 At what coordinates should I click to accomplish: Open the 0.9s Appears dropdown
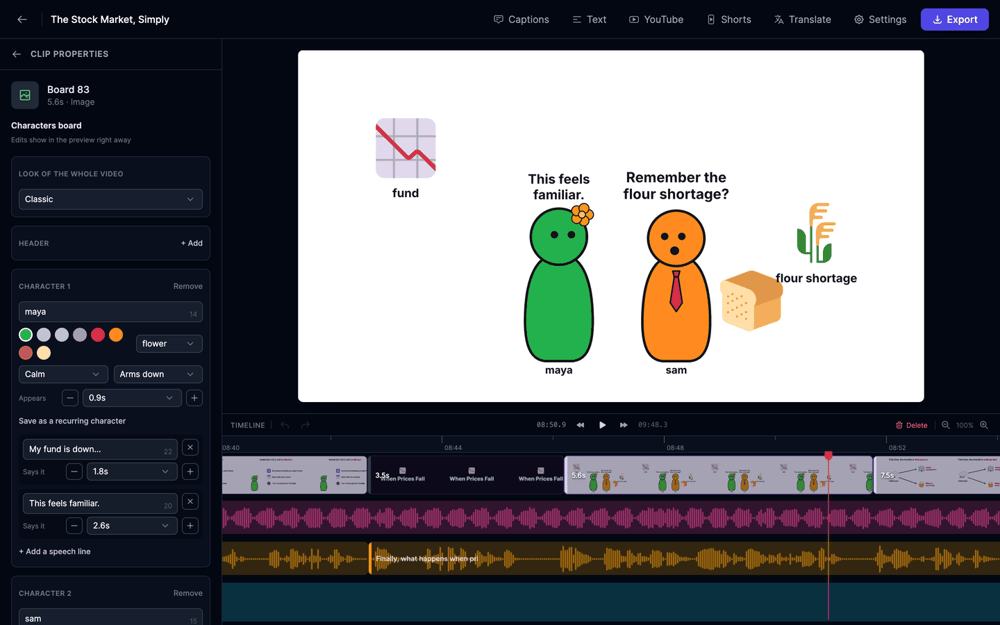click(x=131, y=398)
